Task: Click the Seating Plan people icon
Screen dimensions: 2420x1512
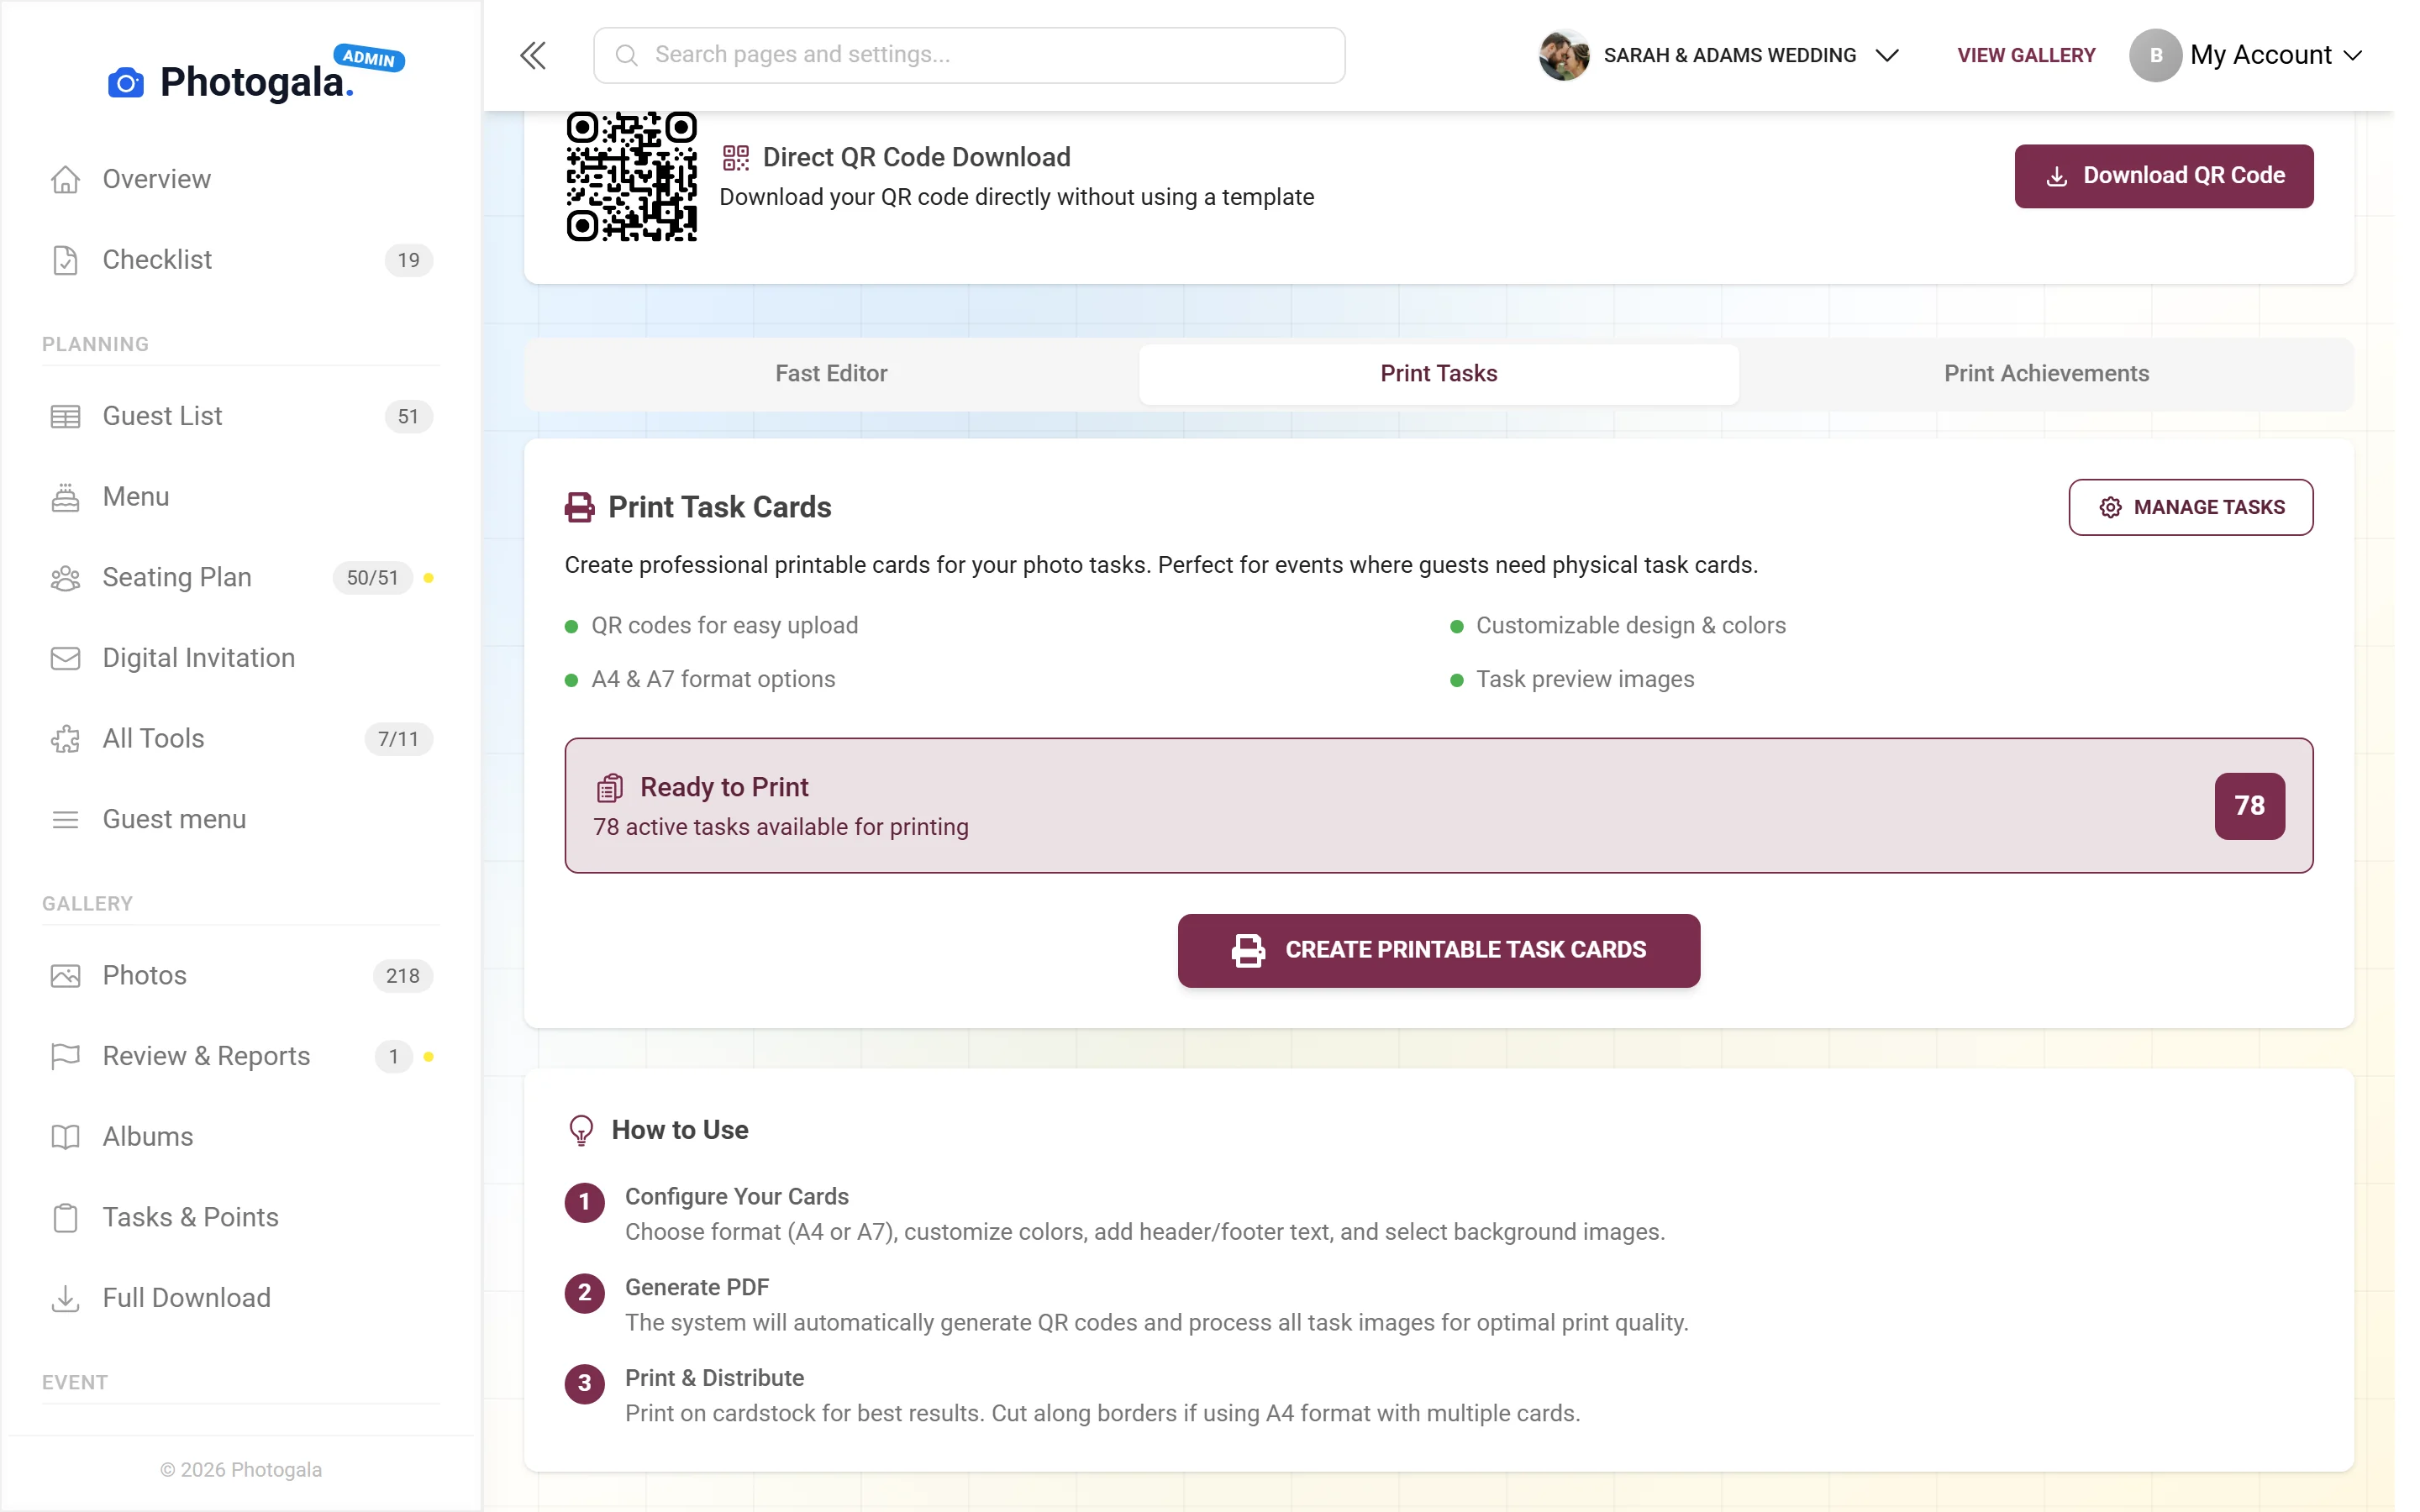Action: pos(65,578)
